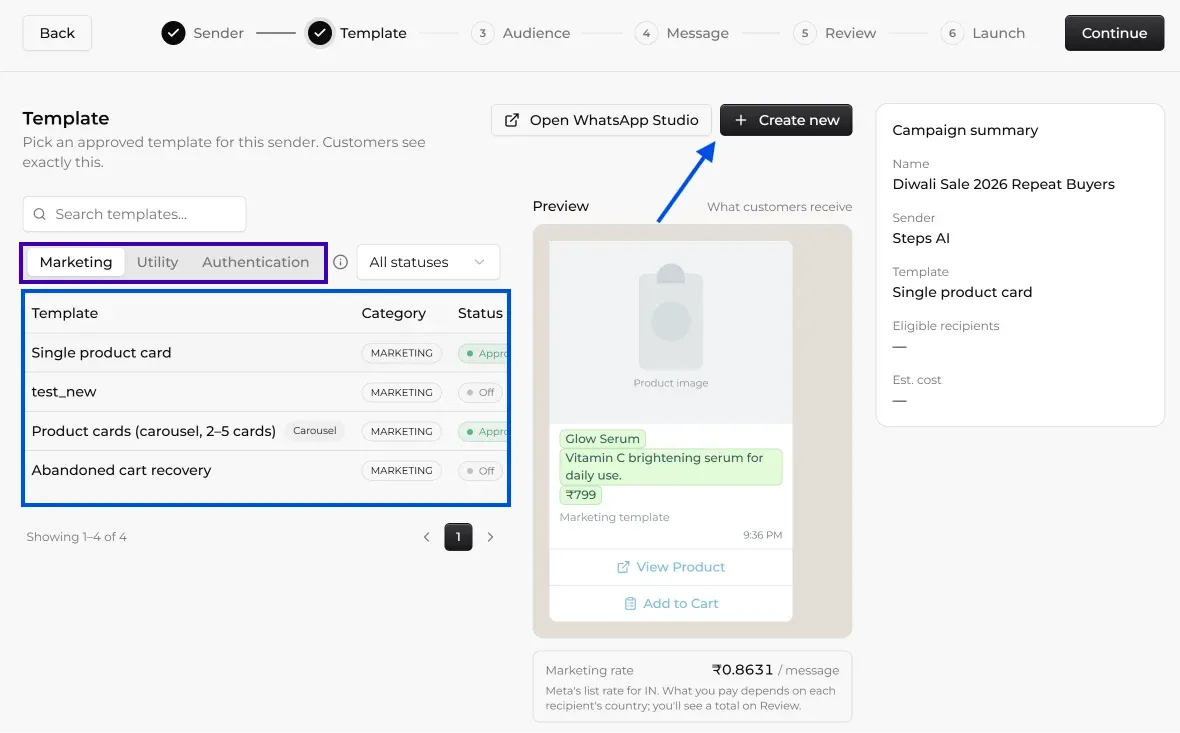The height and width of the screenshot is (733, 1180).
Task: Open the All statuses dropdown
Action: click(428, 262)
